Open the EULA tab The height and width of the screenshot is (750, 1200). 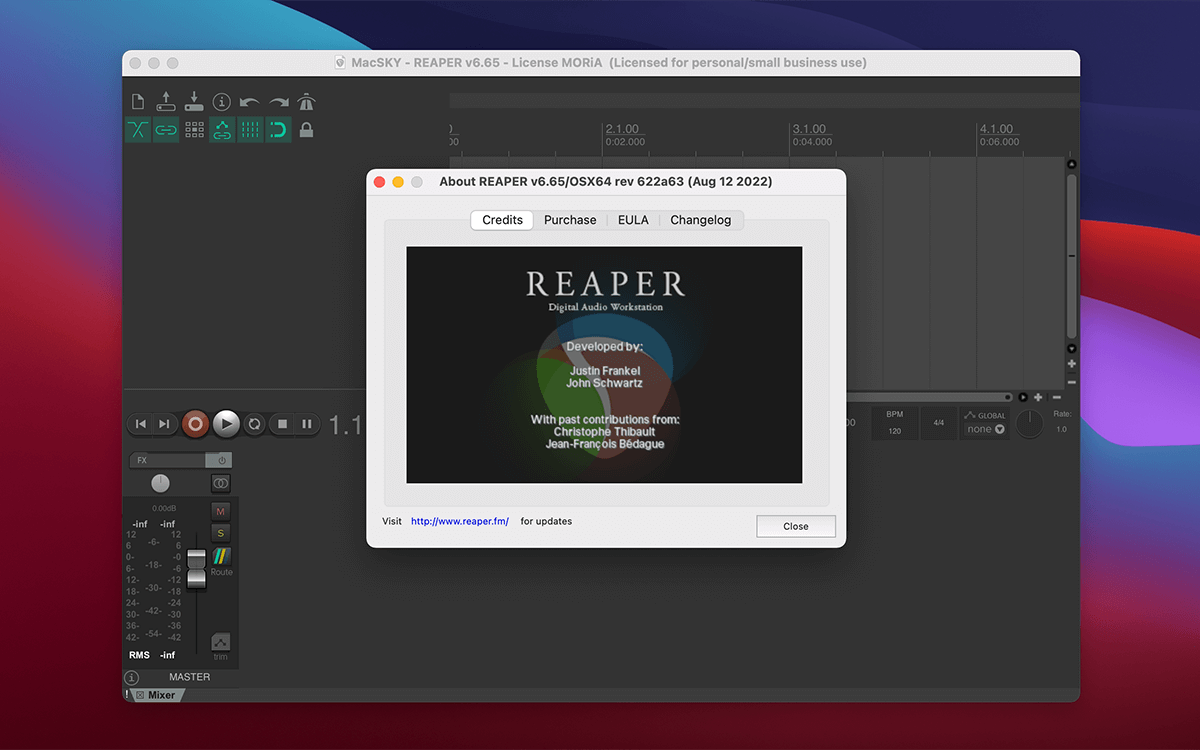(x=633, y=220)
